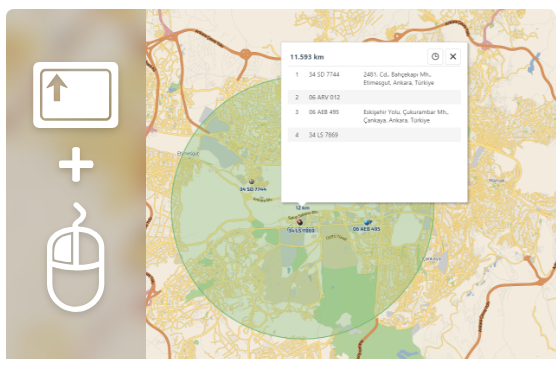The width and height of the screenshot is (556, 368).
Task: Click the Çankaya district label on map
Action: 432,259
